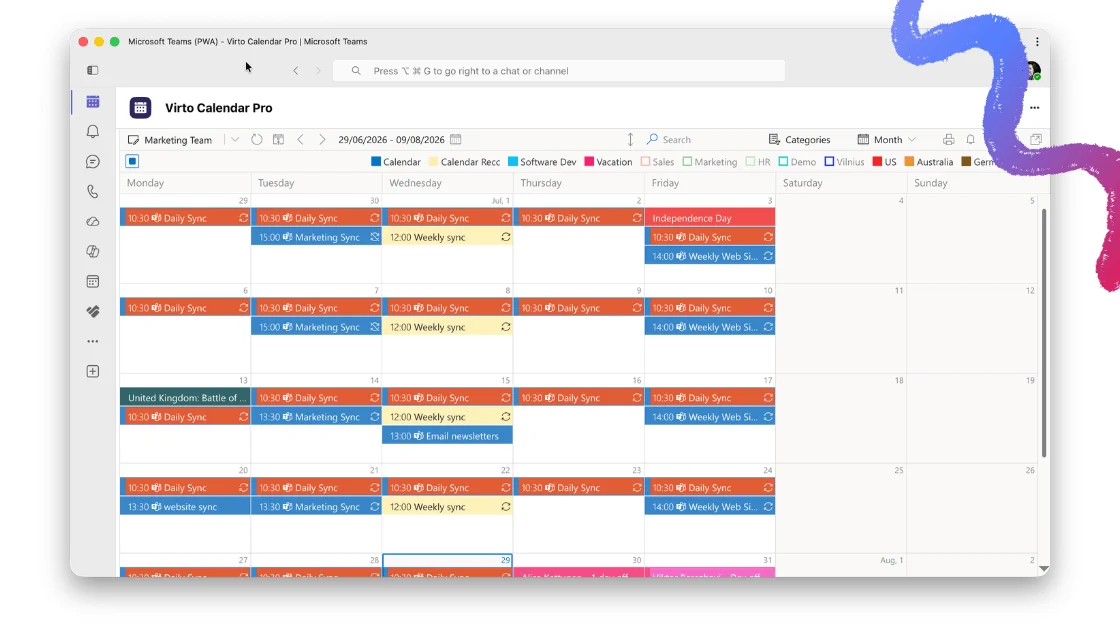Open OneDrive cloud icon in sidebar
The height and width of the screenshot is (630, 1120).
point(93,221)
